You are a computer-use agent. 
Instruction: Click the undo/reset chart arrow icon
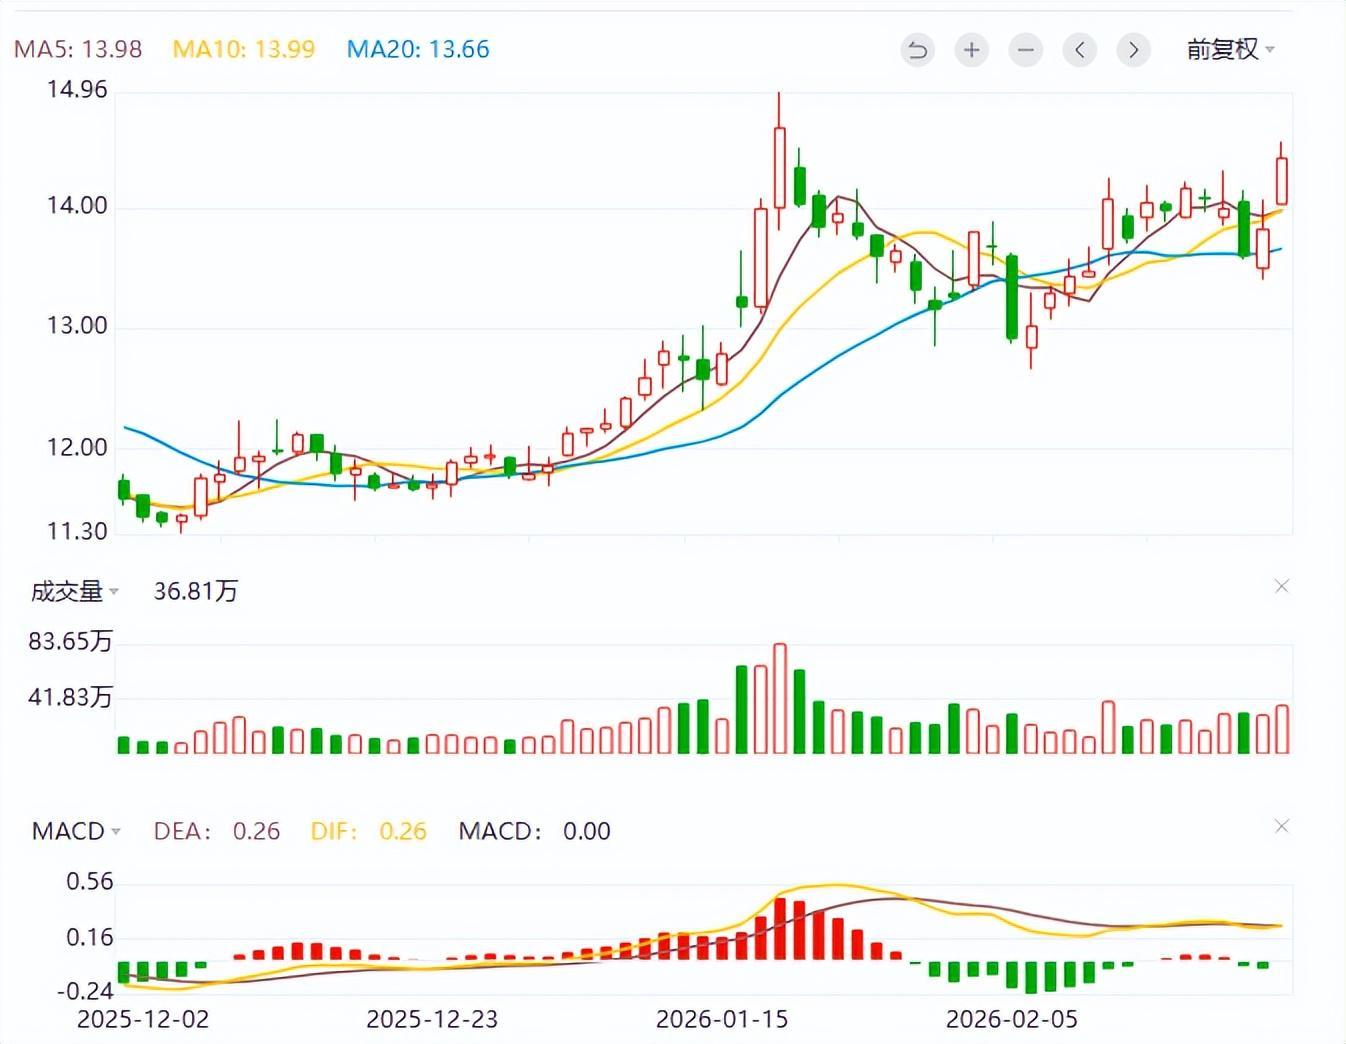point(917,50)
